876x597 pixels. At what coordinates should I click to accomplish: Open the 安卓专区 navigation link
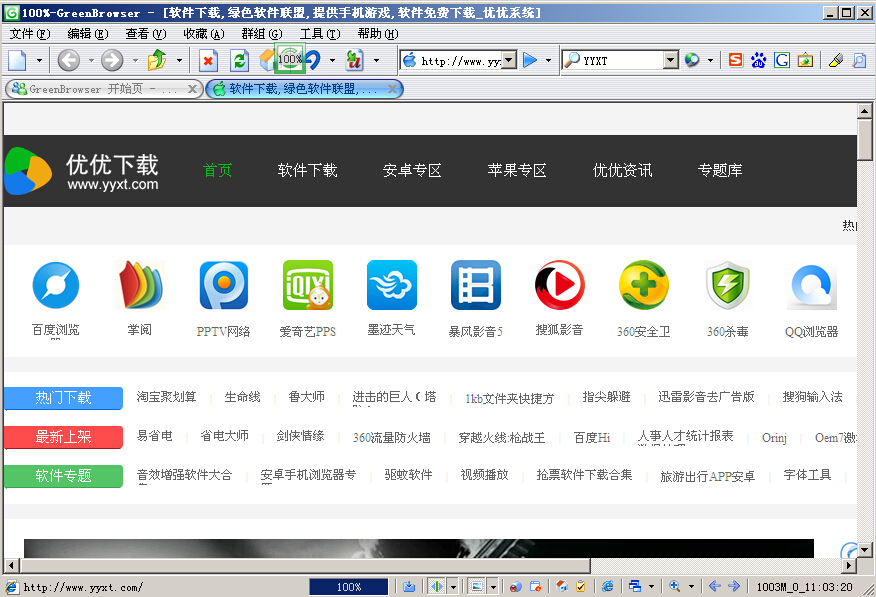coord(412,170)
